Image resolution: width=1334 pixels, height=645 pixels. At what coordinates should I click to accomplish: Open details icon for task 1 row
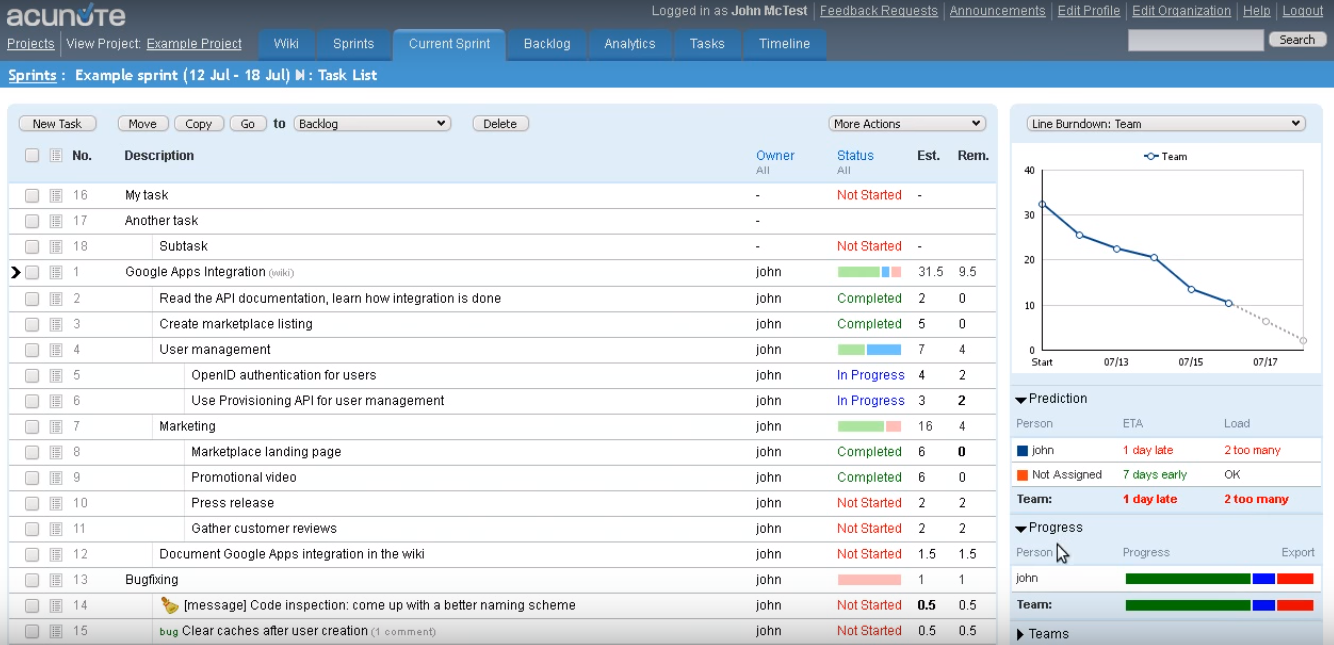(x=56, y=272)
